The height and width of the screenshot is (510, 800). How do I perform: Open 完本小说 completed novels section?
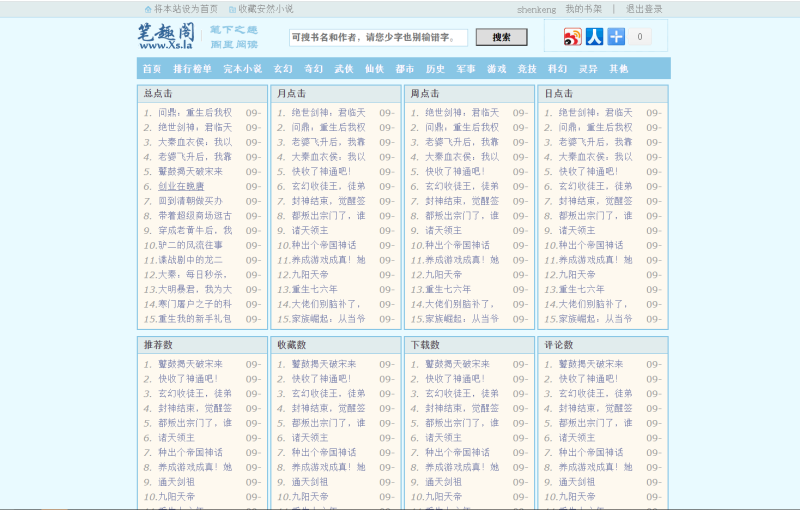pos(242,69)
